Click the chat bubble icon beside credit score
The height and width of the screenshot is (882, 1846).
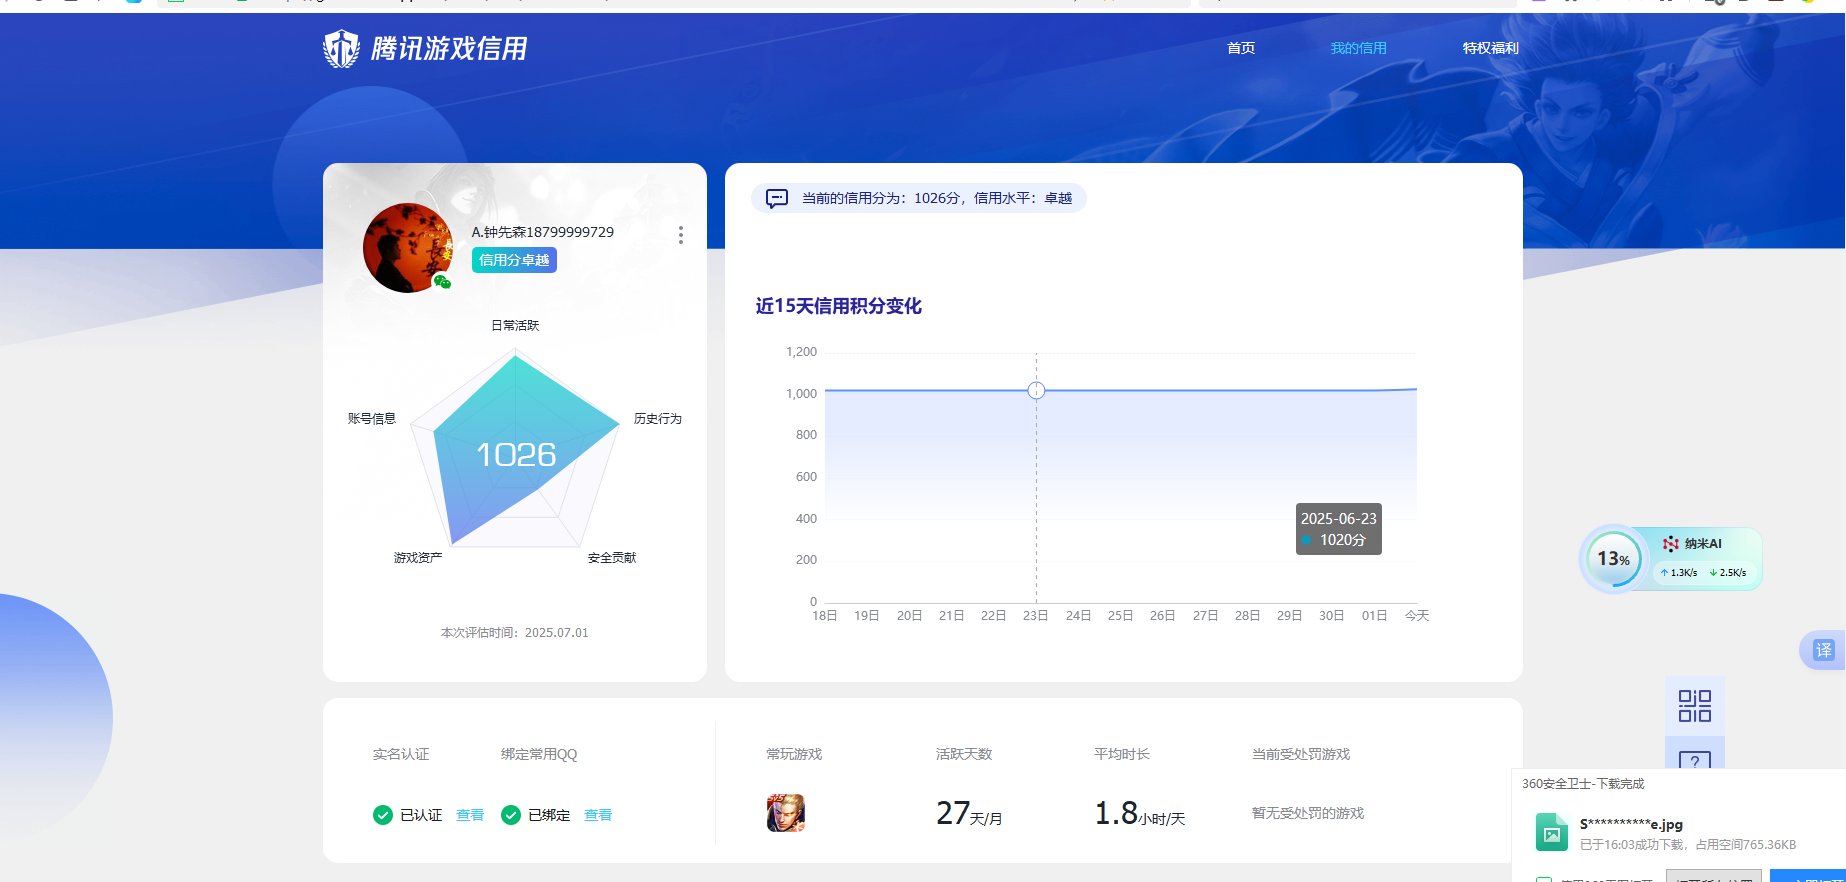click(x=777, y=198)
